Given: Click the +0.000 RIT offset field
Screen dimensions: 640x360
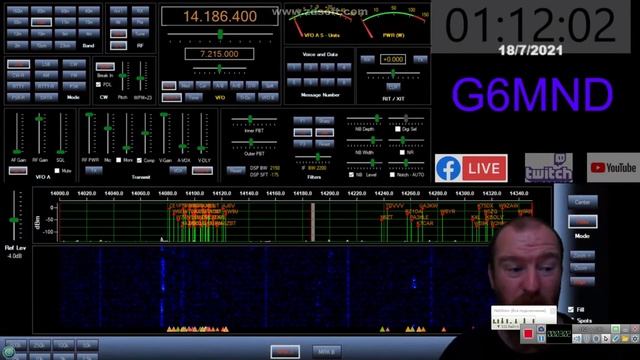Looking at the screenshot, I should [x=393, y=59].
